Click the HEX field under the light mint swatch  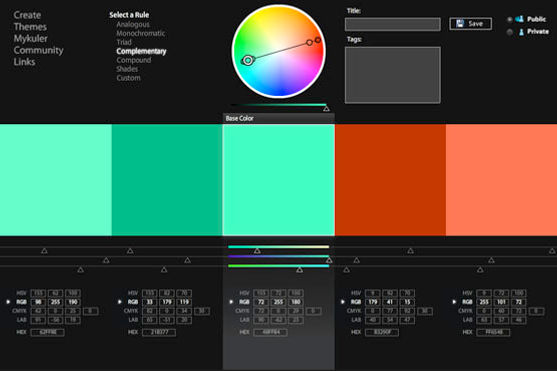48,333
